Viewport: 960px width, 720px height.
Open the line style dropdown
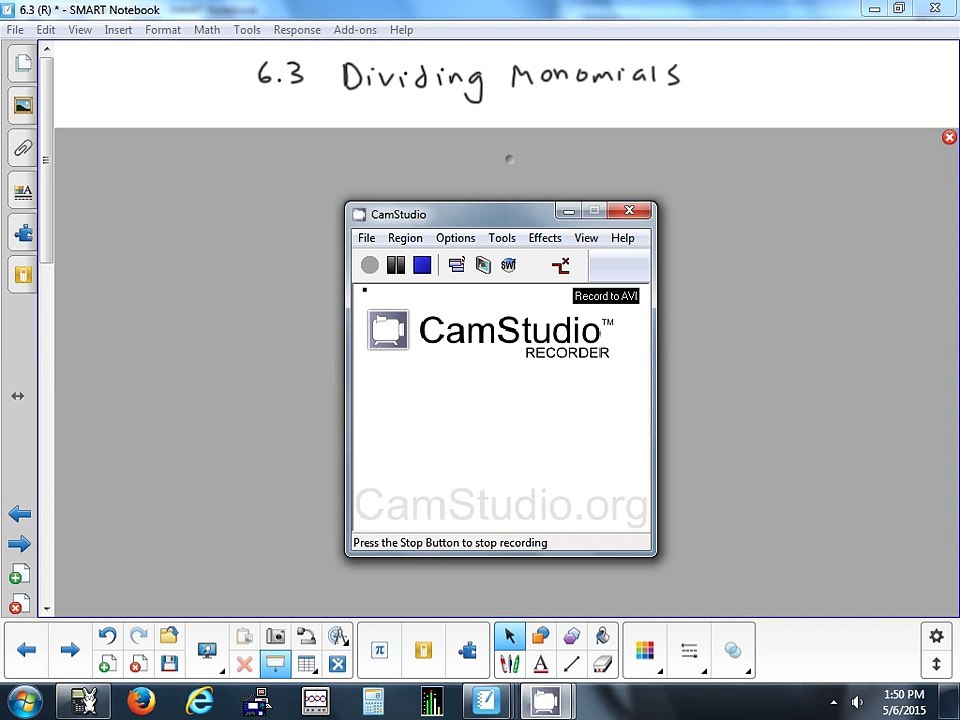click(x=689, y=650)
